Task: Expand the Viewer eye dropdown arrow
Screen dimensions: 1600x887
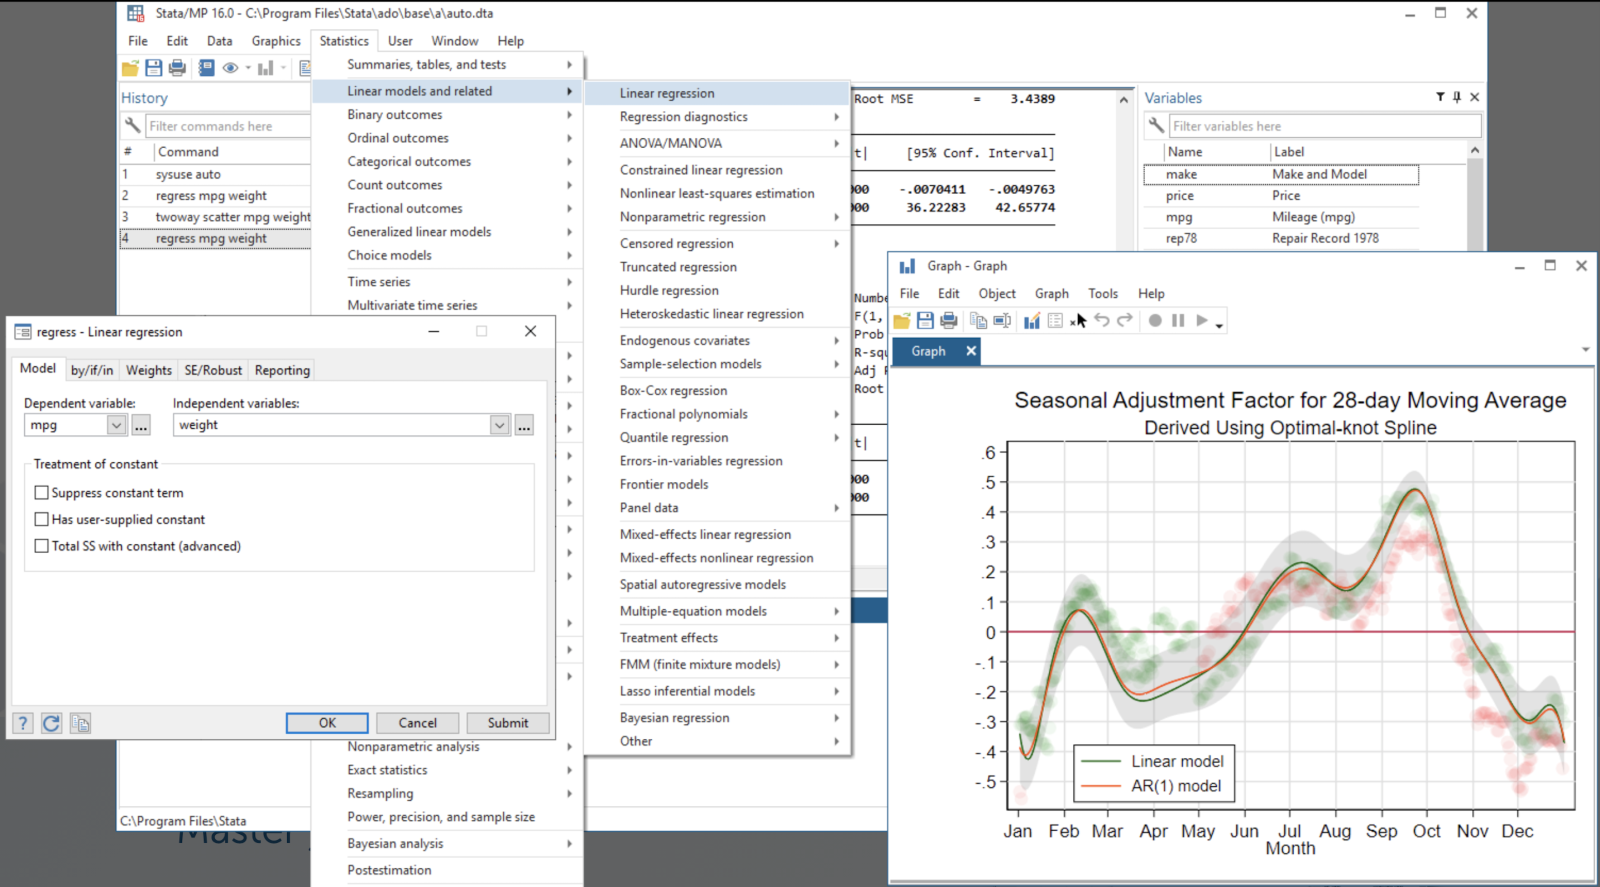Action: click(247, 69)
